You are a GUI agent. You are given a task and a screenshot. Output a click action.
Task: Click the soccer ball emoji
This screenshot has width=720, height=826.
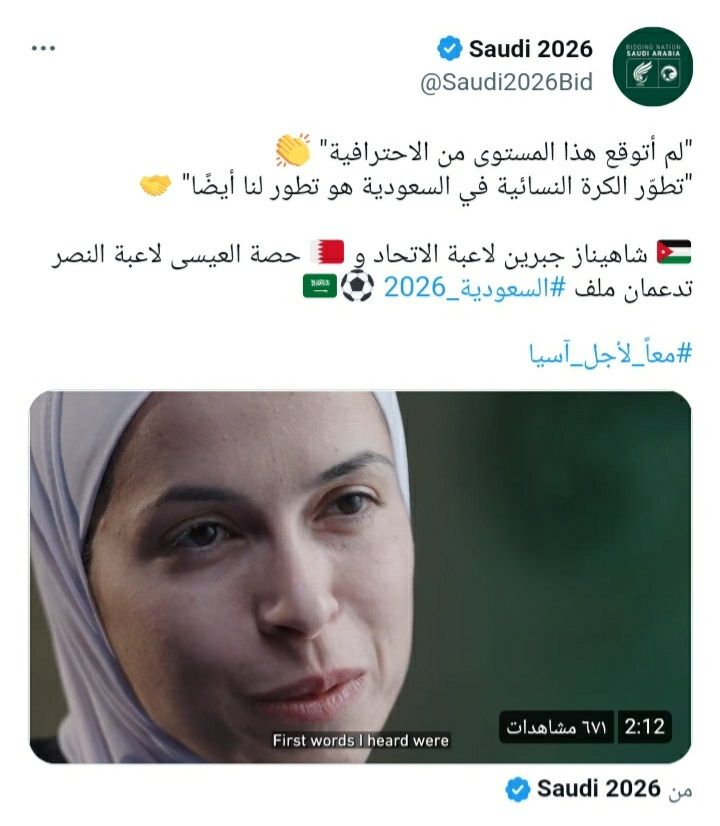[x=358, y=286]
